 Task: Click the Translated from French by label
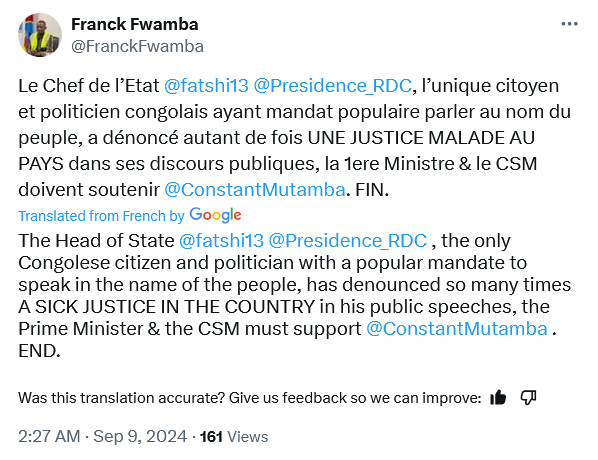click(101, 216)
